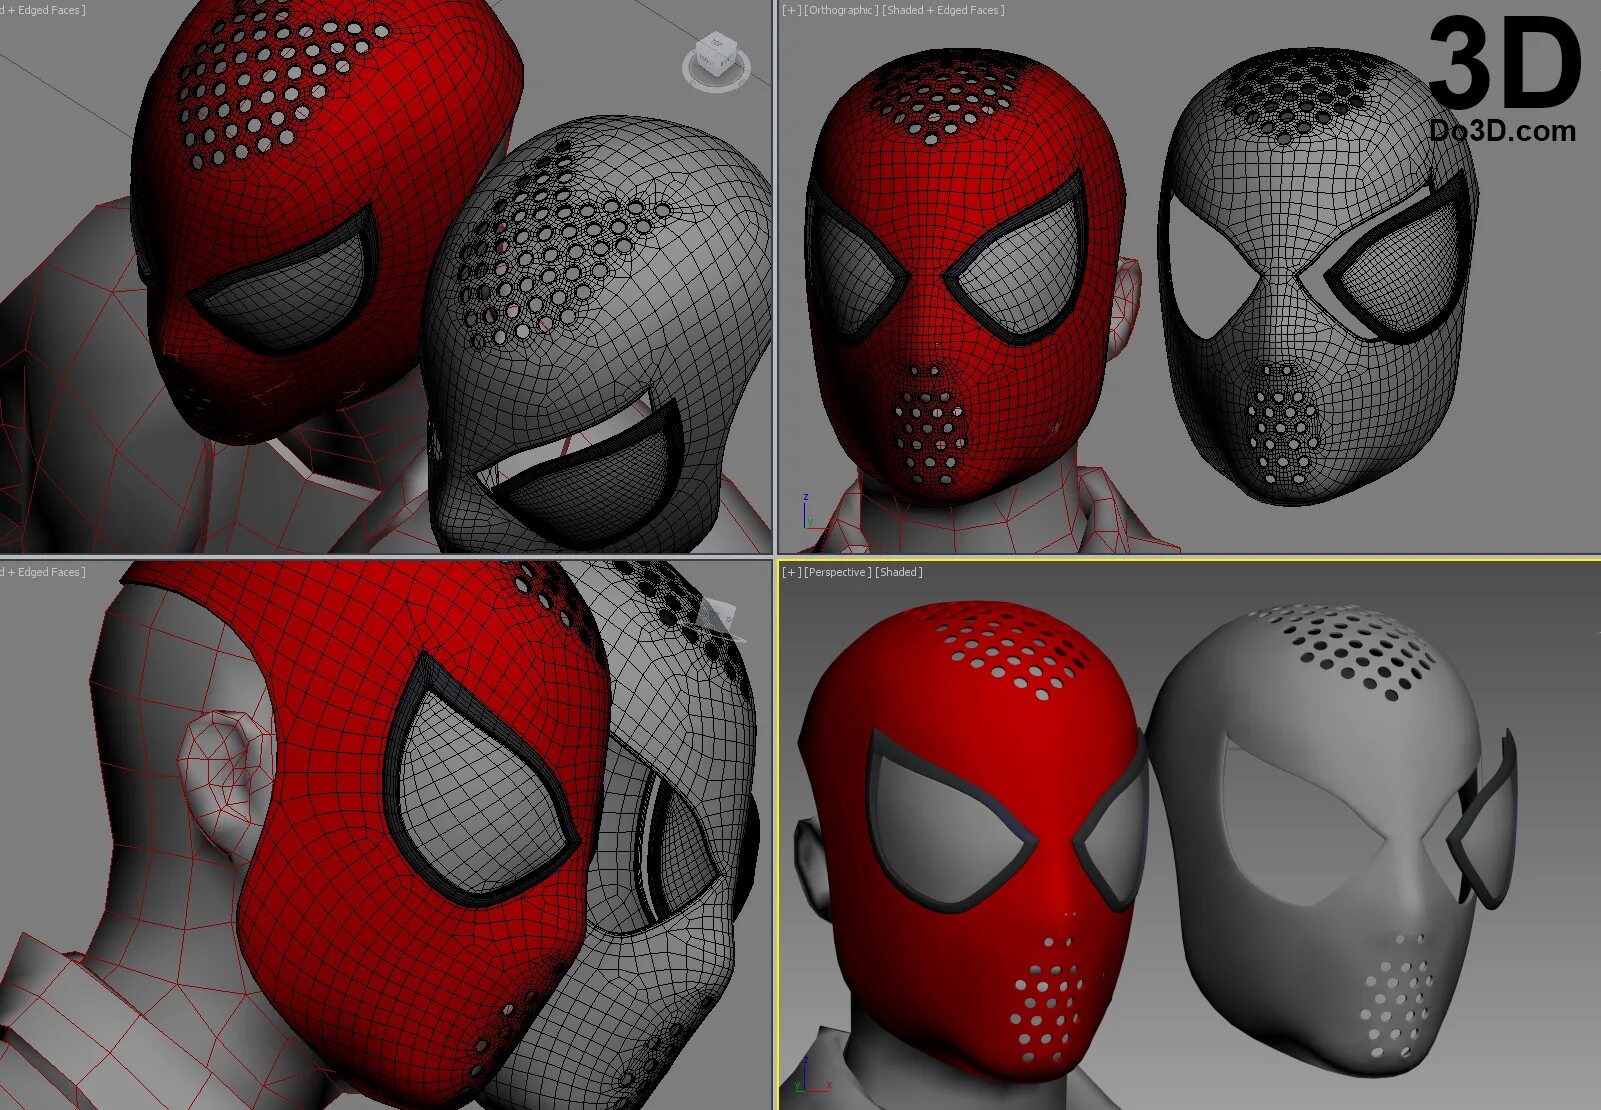Click the ViewCube in the top-left viewport
This screenshot has height=1110, width=1601.
[716, 60]
